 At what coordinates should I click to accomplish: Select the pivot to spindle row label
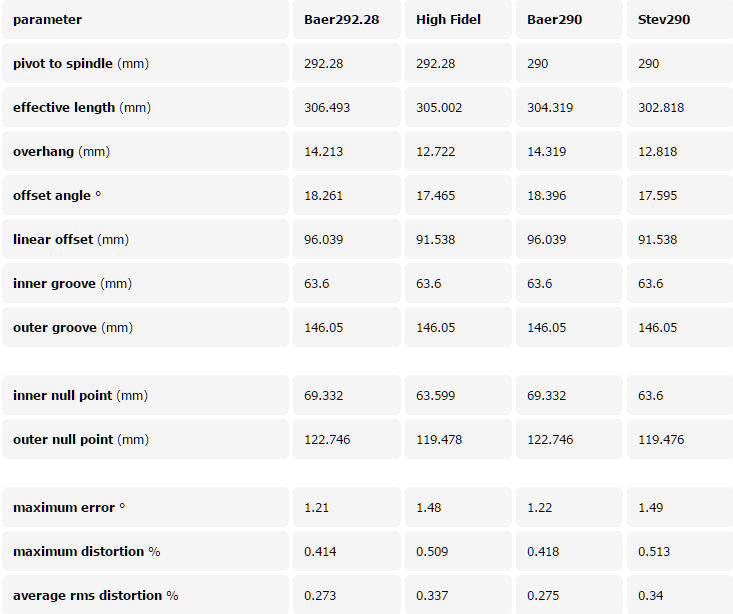[81, 64]
